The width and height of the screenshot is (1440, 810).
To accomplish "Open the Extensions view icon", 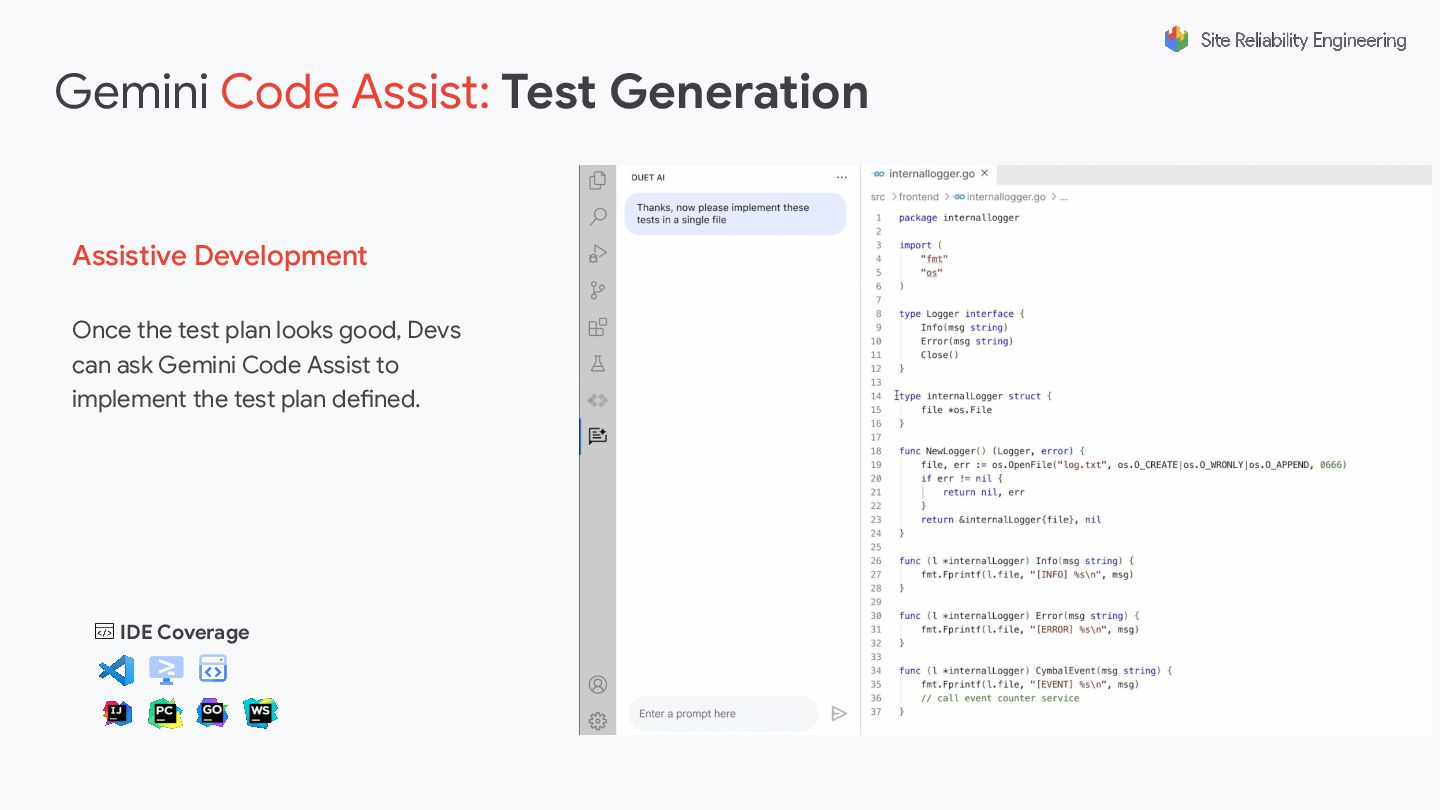I will (598, 327).
